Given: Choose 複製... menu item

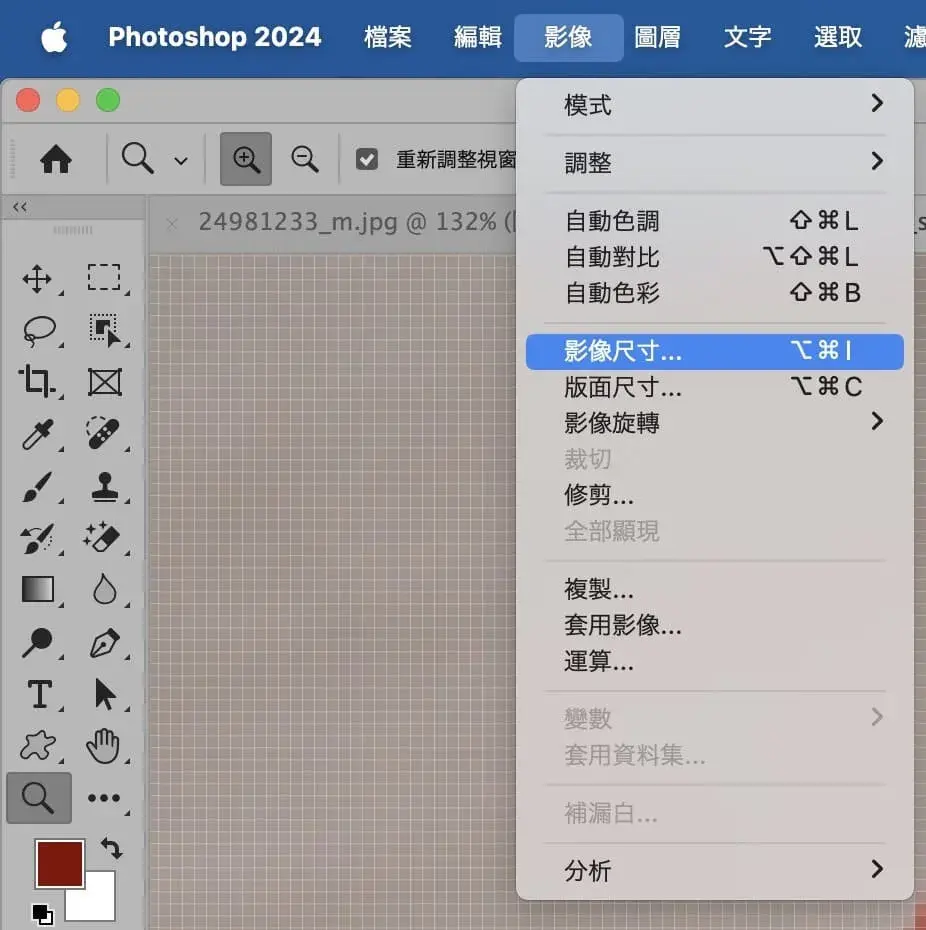Looking at the screenshot, I should click(x=715, y=589).
